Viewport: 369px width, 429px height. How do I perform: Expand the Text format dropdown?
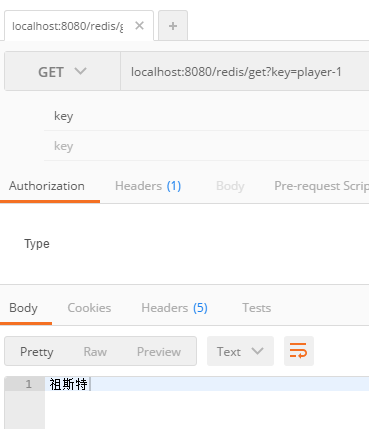[240, 351]
